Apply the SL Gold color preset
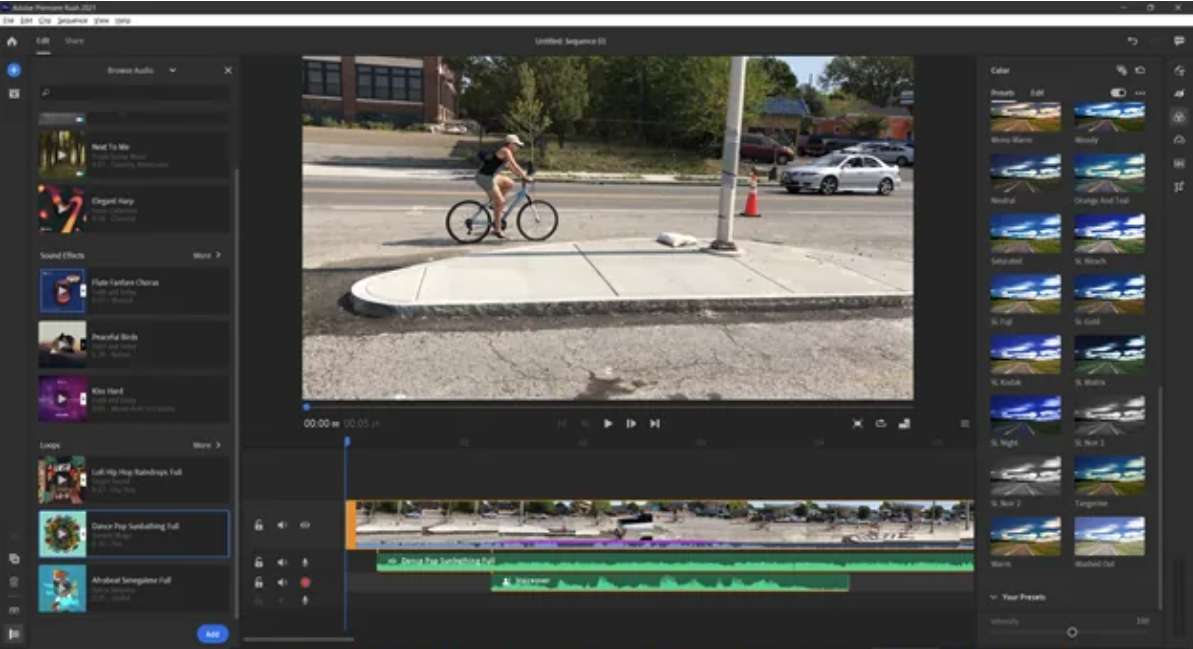Viewport: 1193px width, 649px height. 1109,294
